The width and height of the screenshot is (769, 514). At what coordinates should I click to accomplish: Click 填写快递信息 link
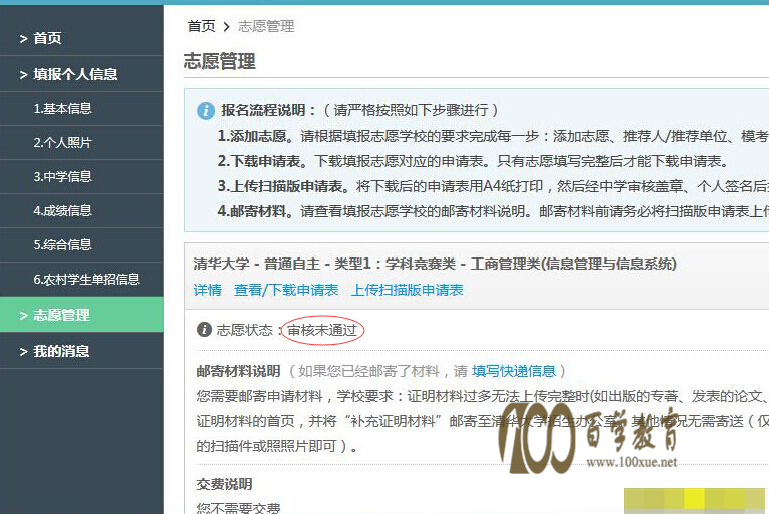click(514, 371)
